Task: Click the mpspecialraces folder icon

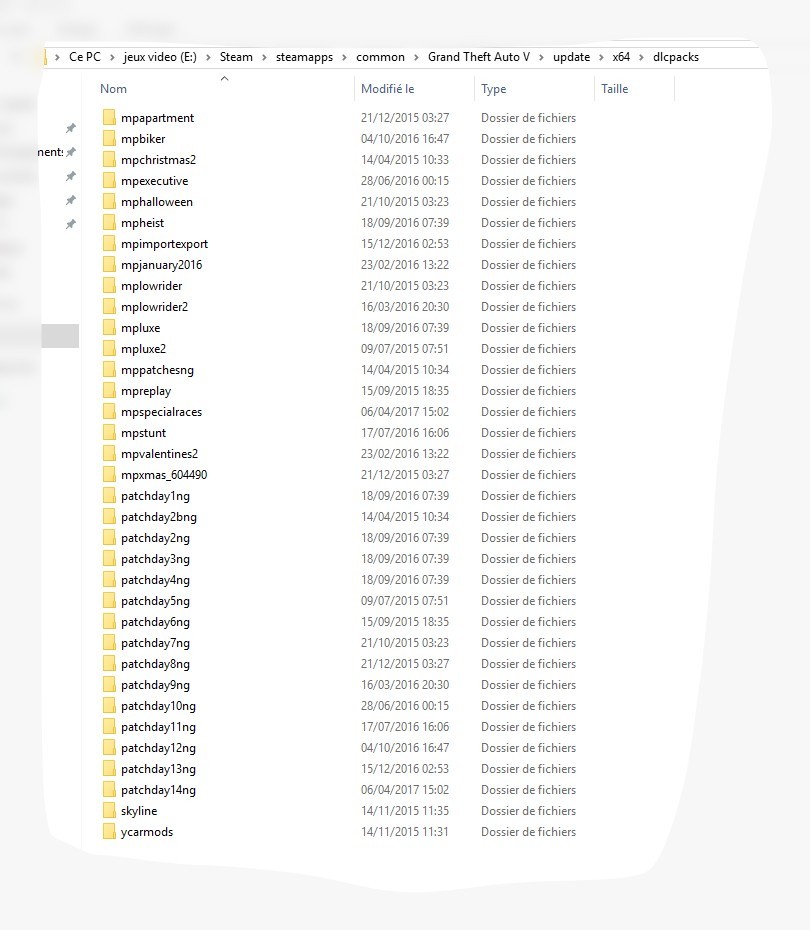Action: pyautogui.click(x=109, y=412)
